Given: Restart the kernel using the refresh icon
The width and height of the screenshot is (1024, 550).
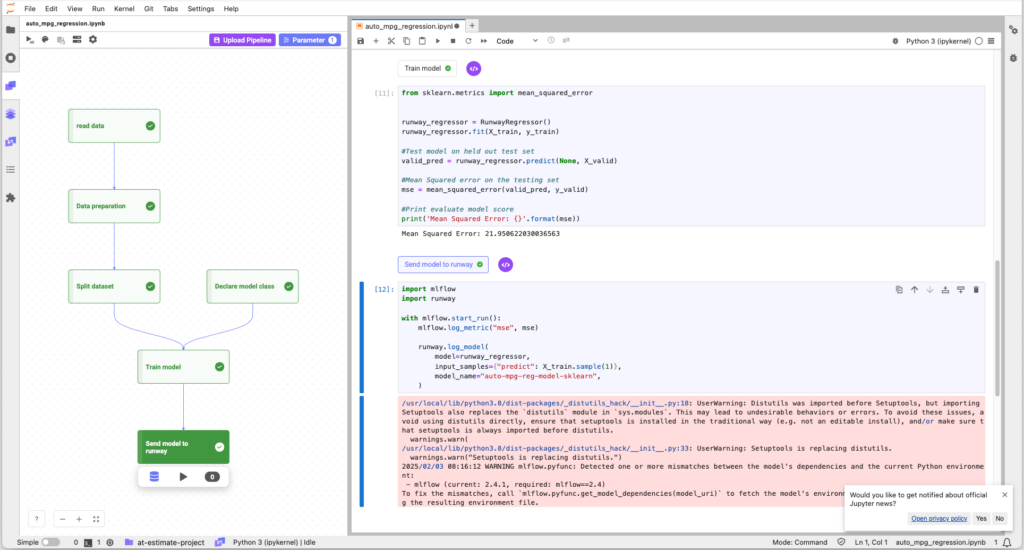Looking at the screenshot, I should click(x=468, y=41).
